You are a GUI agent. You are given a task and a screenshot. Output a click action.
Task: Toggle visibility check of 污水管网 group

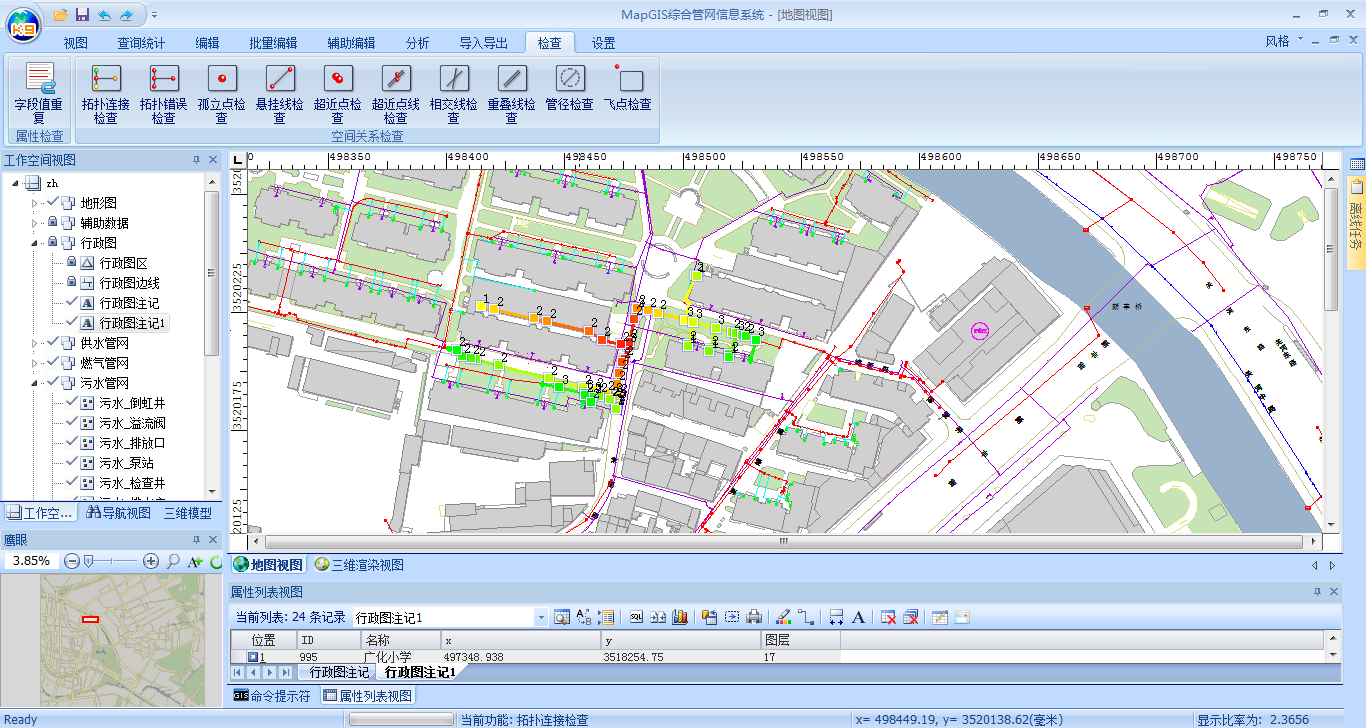click(x=52, y=382)
